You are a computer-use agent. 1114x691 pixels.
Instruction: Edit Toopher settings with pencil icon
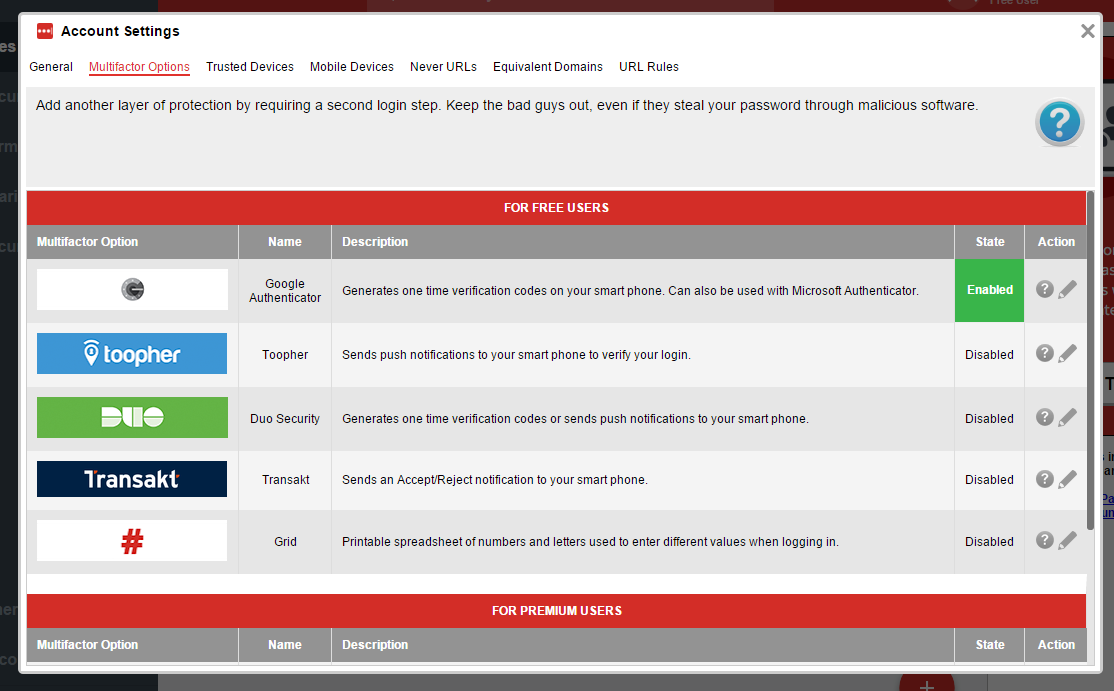[x=1067, y=353]
